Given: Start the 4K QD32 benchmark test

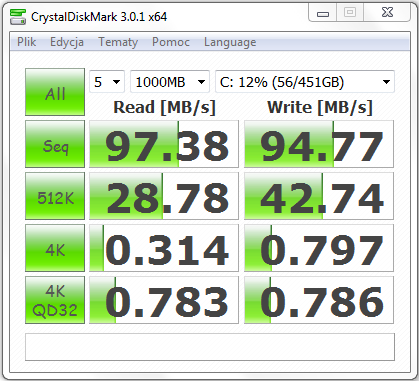Looking at the screenshot, I should (55, 300).
